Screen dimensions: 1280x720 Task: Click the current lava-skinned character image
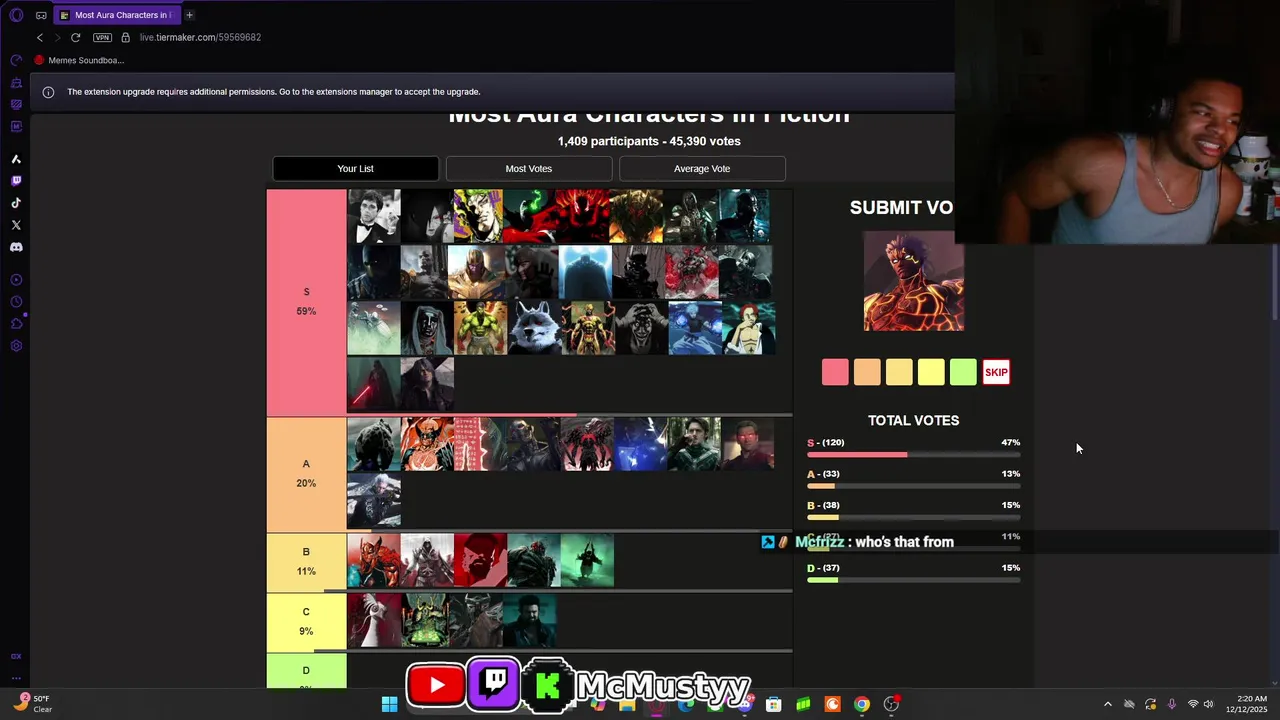(x=914, y=281)
